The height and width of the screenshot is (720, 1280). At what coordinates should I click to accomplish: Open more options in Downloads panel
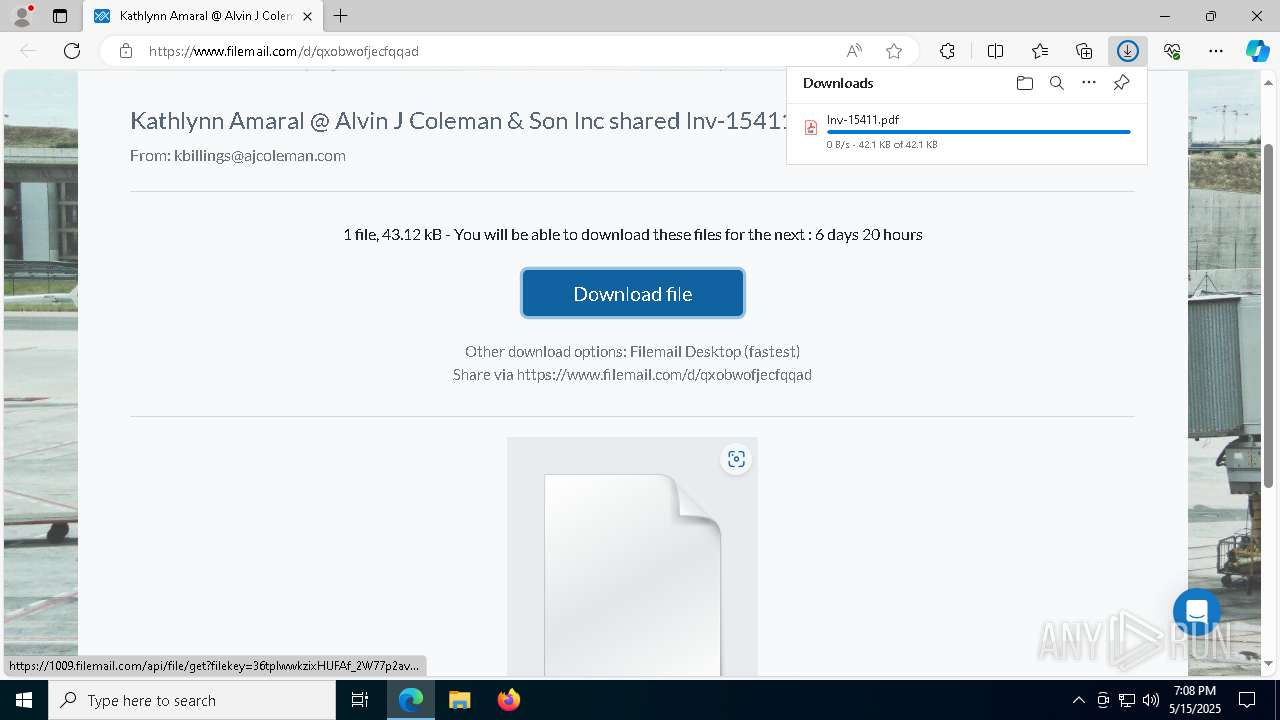click(1089, 83)
